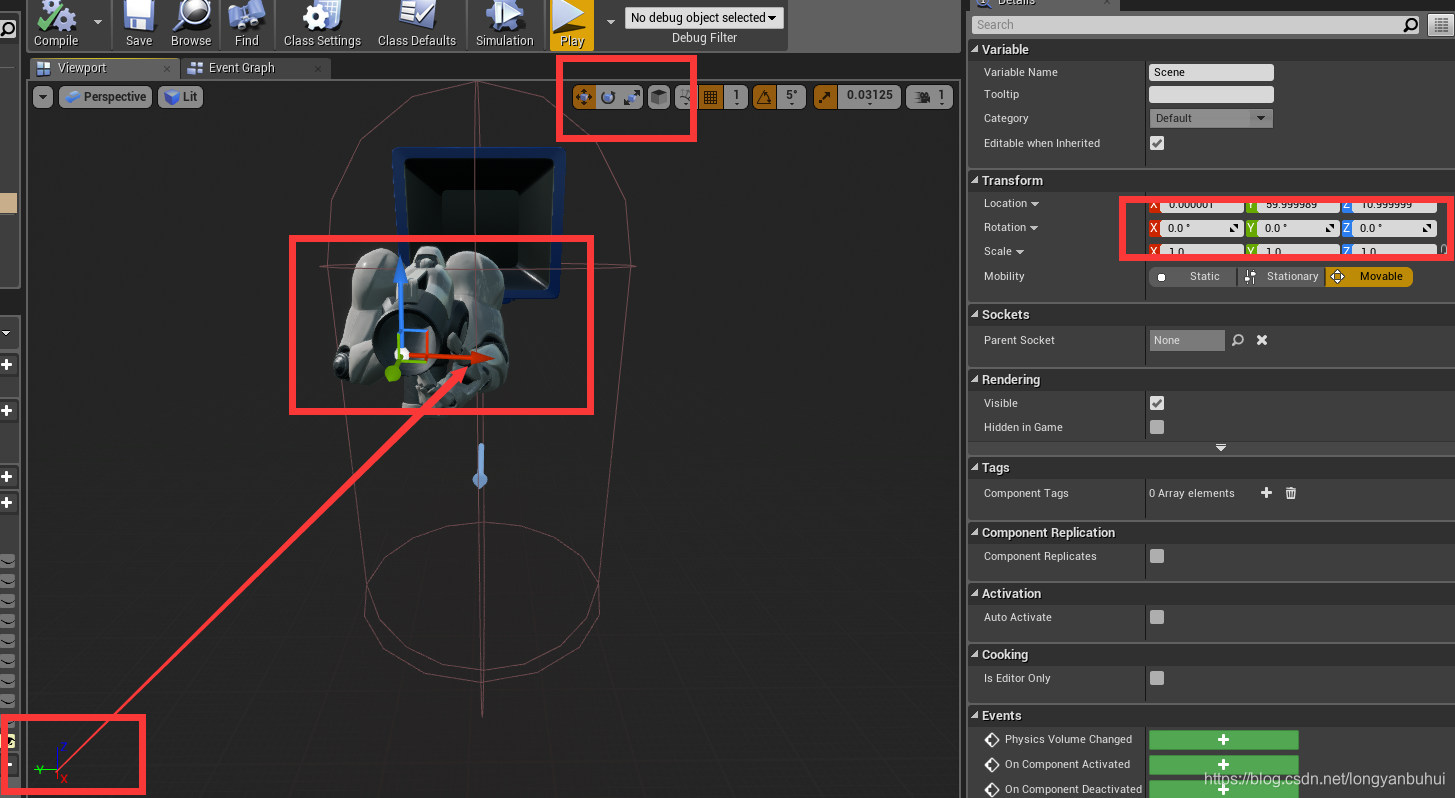
Task: Click the Parent Socket search magnifier icon
Action: click(1238, 340)
